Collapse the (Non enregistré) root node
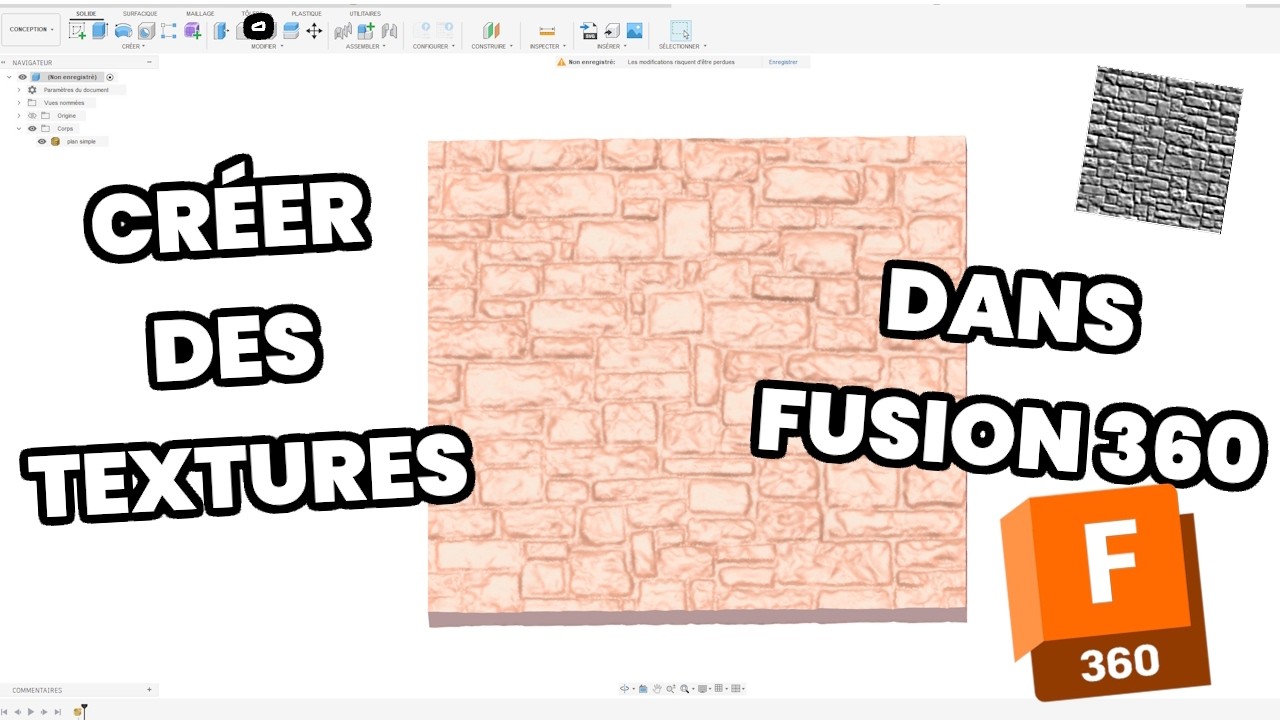The height and width of the screenshot is (720, 1280). (x=9, y=77)
